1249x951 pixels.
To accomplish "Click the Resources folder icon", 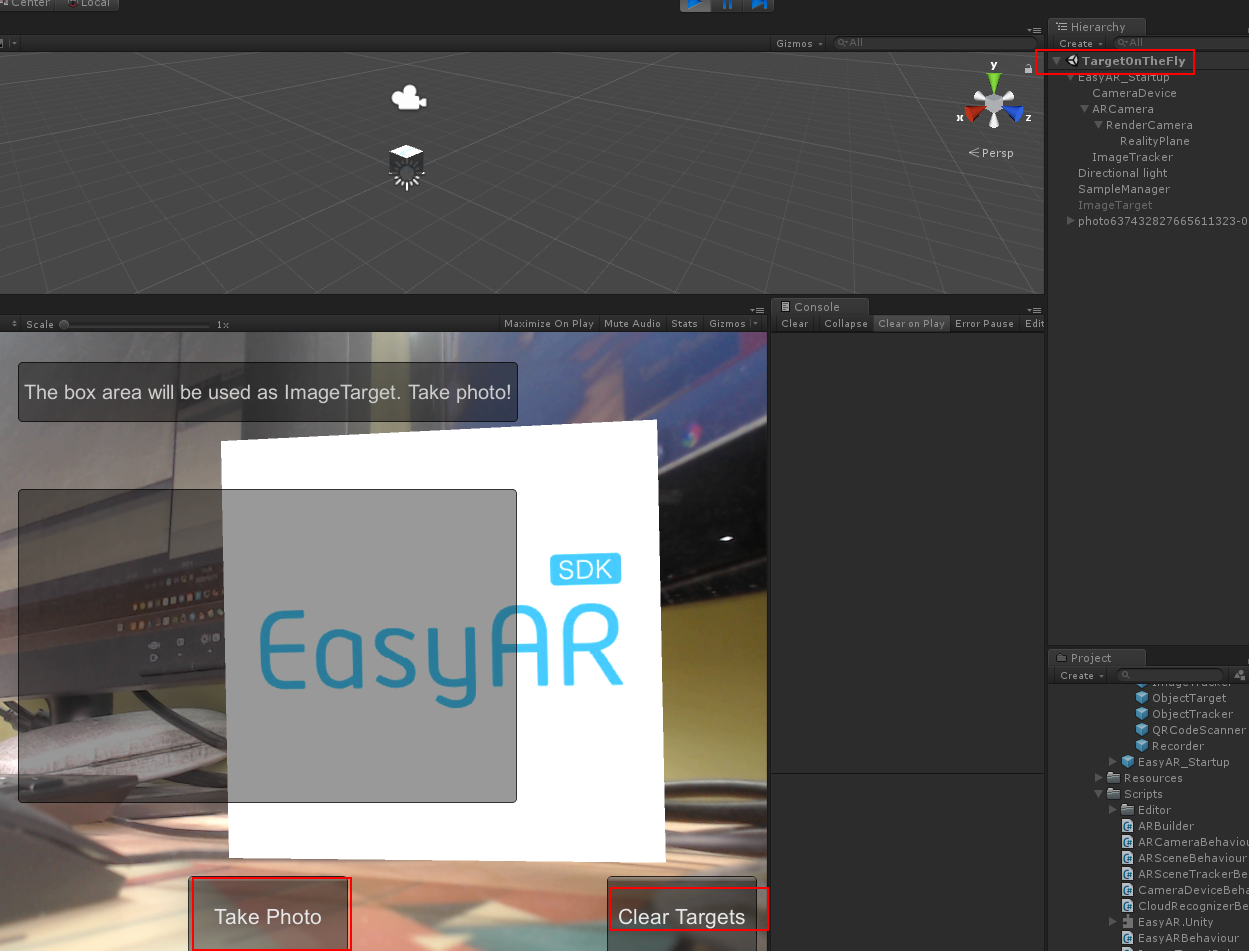I will [x=1114, y=778].
